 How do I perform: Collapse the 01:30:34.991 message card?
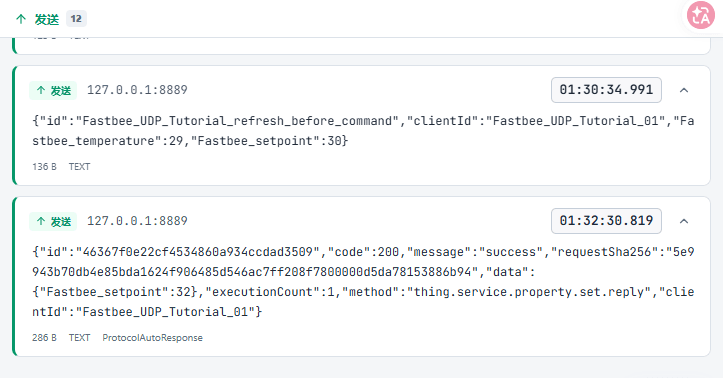point(684,90)
